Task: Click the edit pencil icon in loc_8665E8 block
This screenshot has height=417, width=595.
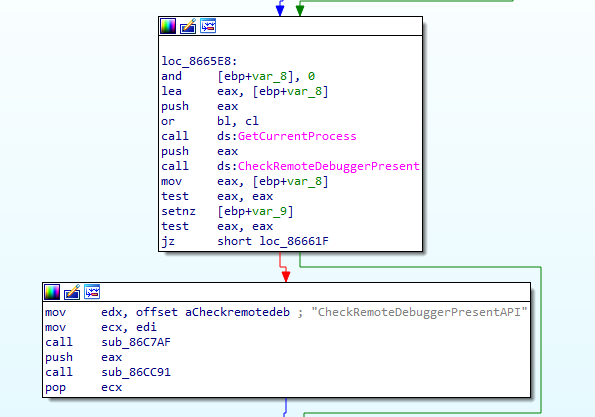Action: pyautogui.click(x=188, y=26)
